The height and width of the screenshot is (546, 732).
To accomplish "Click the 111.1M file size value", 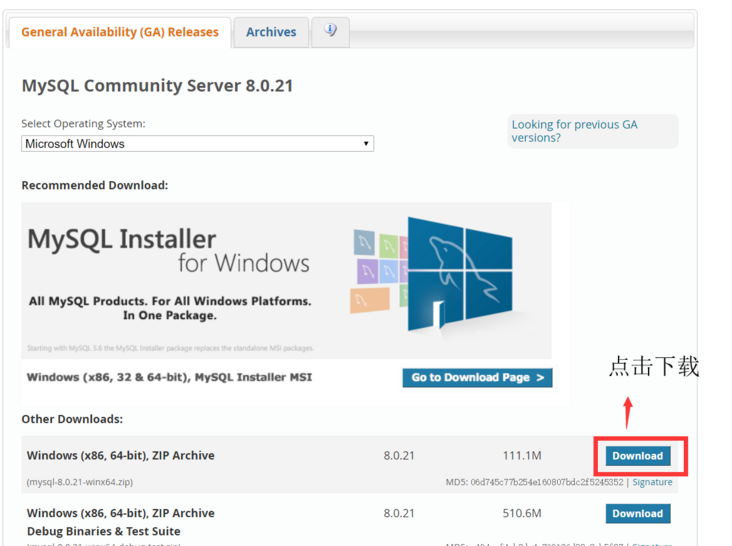I will point(522,455).
